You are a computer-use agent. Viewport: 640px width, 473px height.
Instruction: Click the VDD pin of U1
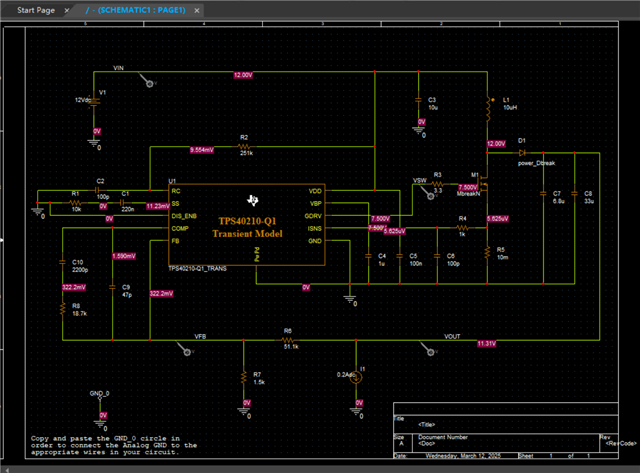click(315, 191)
